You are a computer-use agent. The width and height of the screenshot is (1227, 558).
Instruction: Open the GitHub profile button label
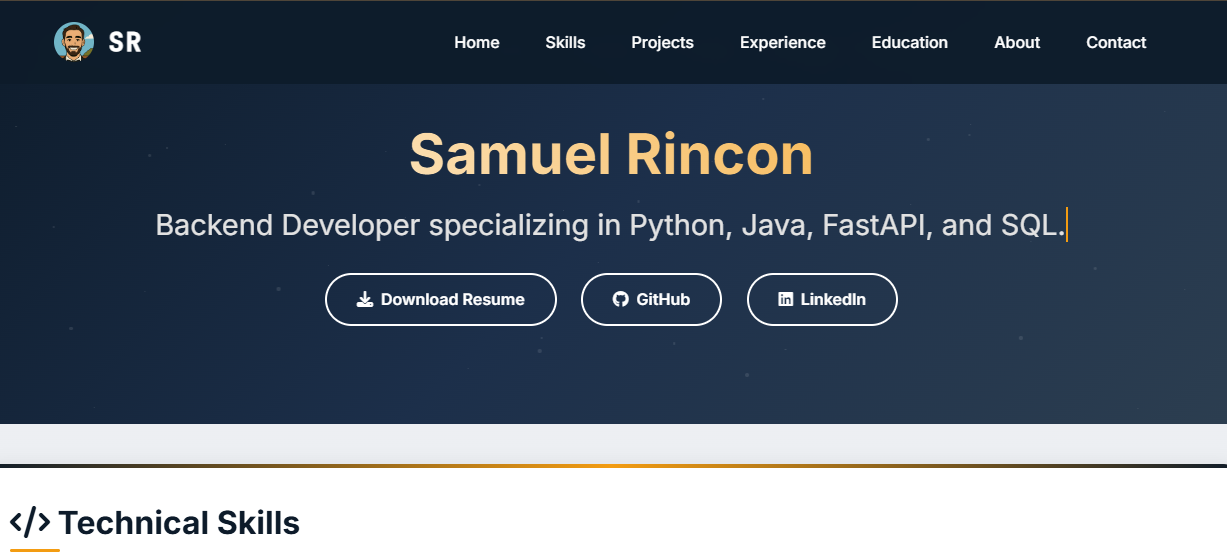tap(663, 299)
